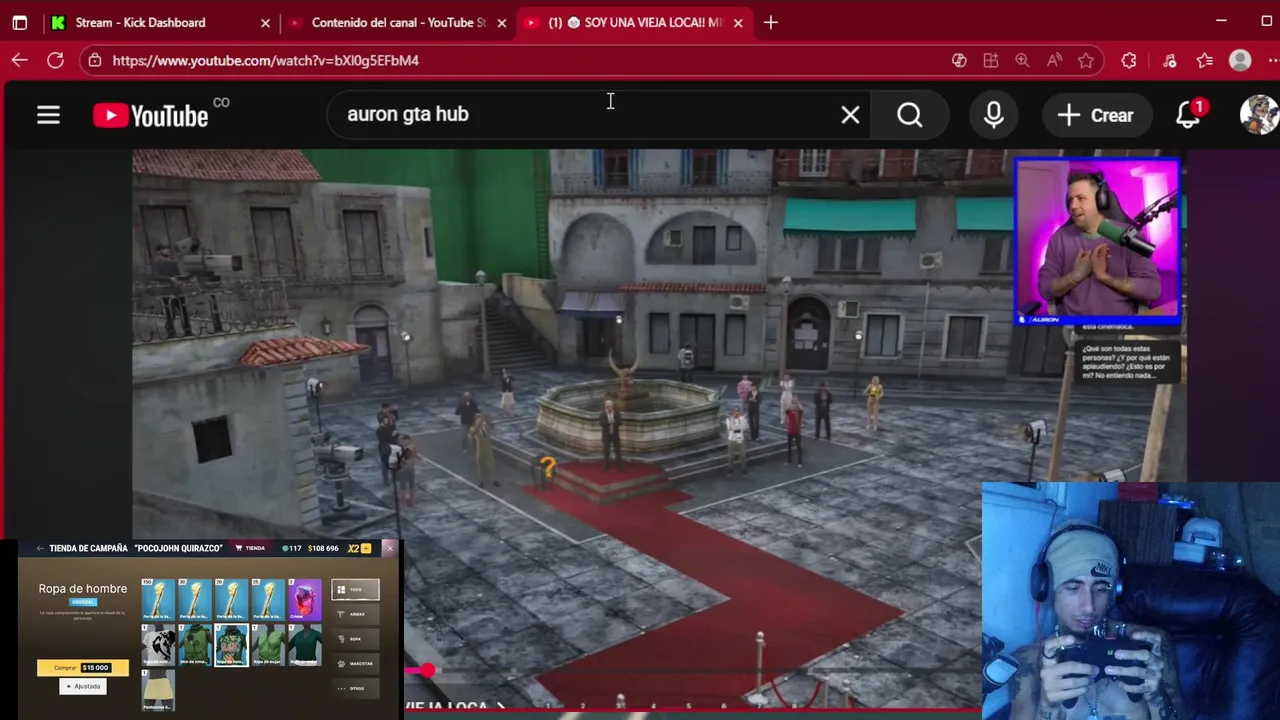
Task: Open the browser profile icon
Action: click(x=1240, y=60)
